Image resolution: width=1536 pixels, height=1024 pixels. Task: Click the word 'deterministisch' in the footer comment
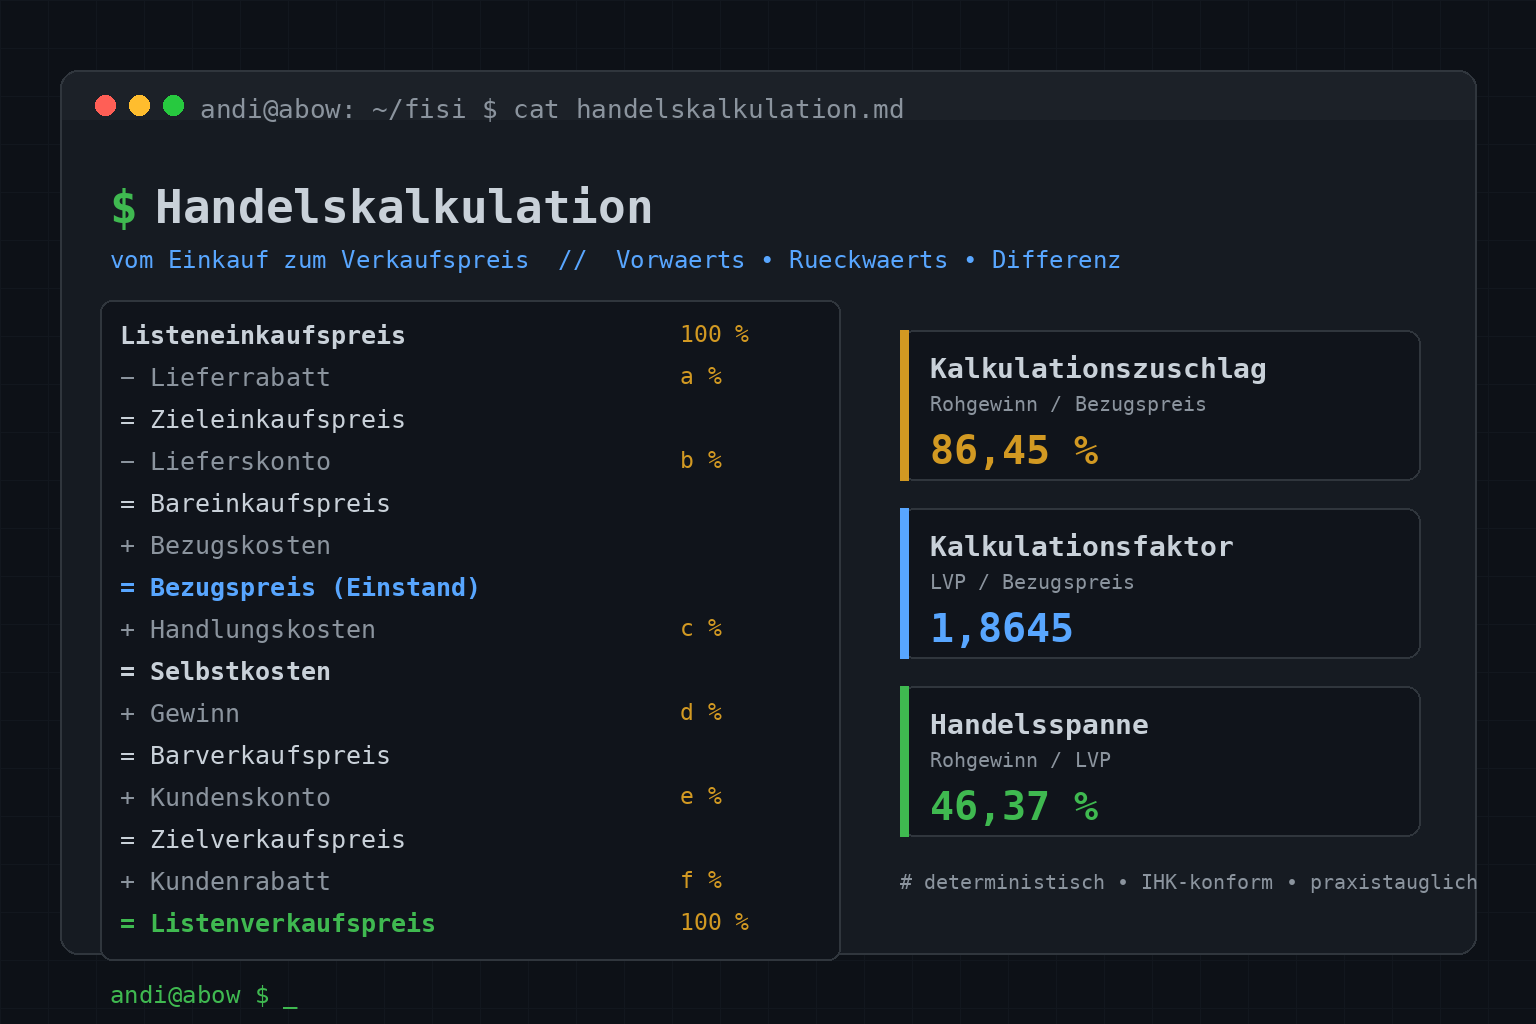point(1014,882)
